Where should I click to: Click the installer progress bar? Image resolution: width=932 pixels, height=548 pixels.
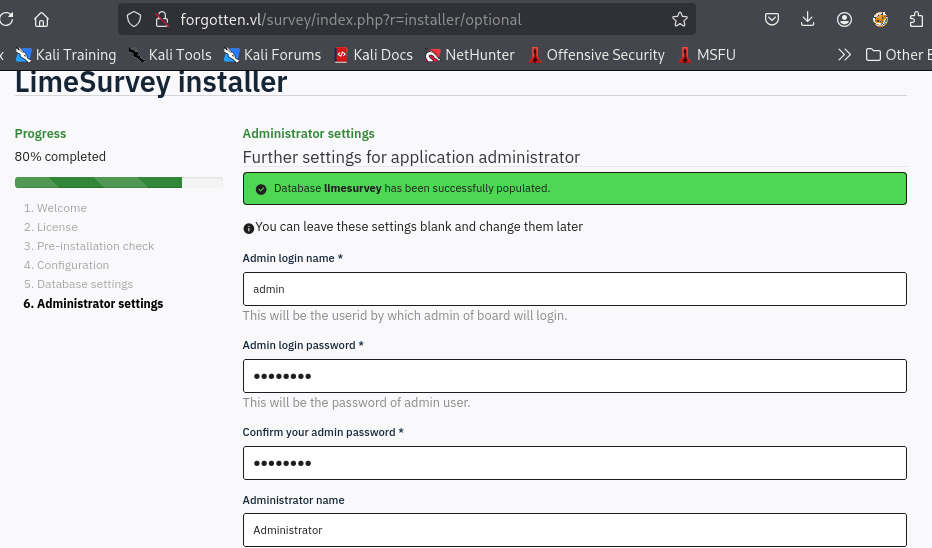pyautogui.click(x=118, y=182)
